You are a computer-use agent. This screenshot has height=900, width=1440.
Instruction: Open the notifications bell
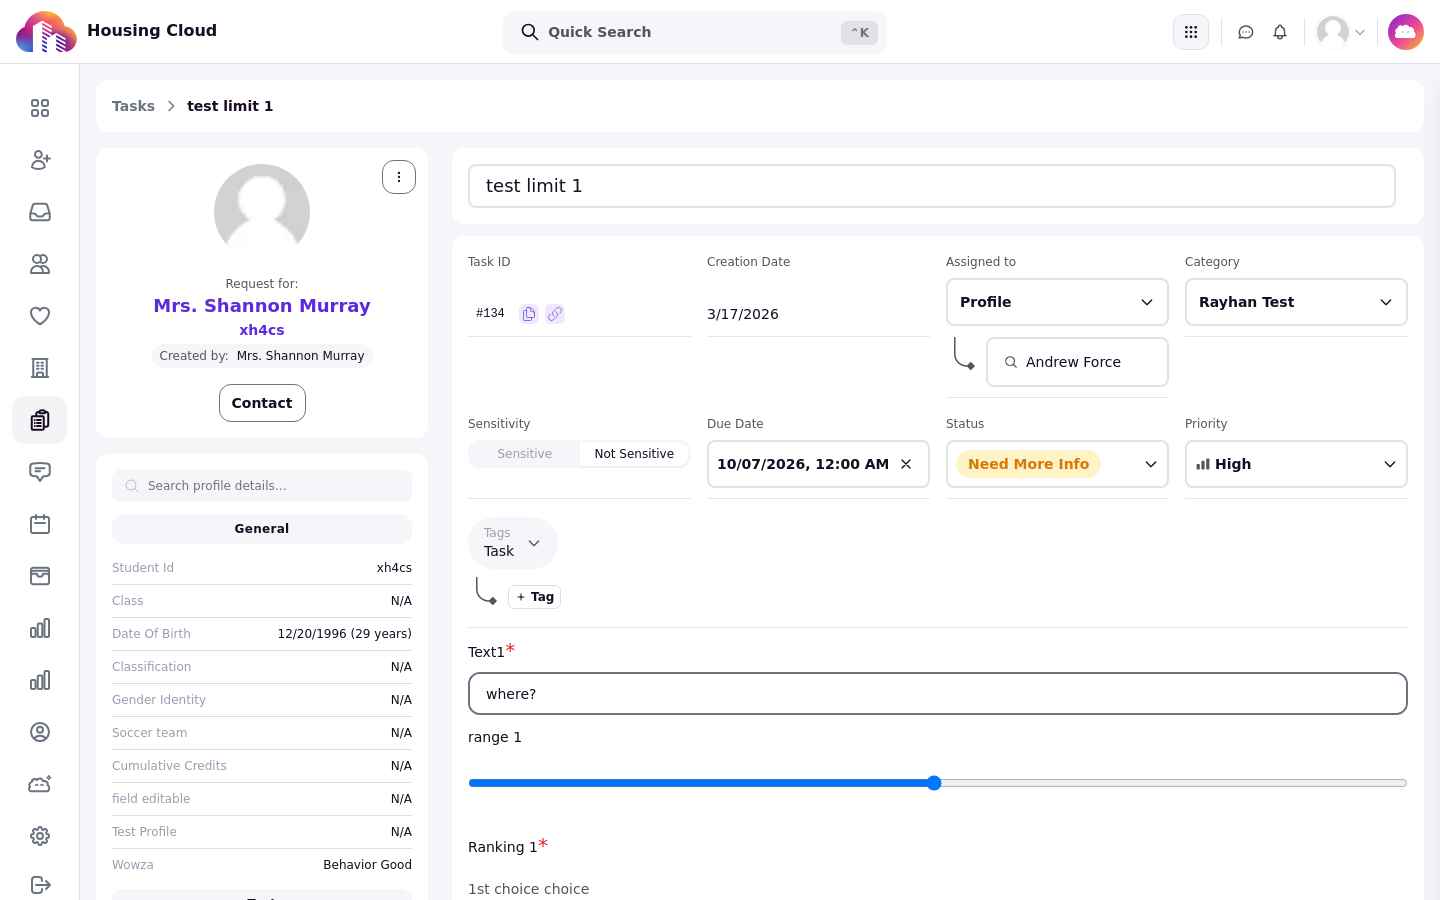(1280, 32)
